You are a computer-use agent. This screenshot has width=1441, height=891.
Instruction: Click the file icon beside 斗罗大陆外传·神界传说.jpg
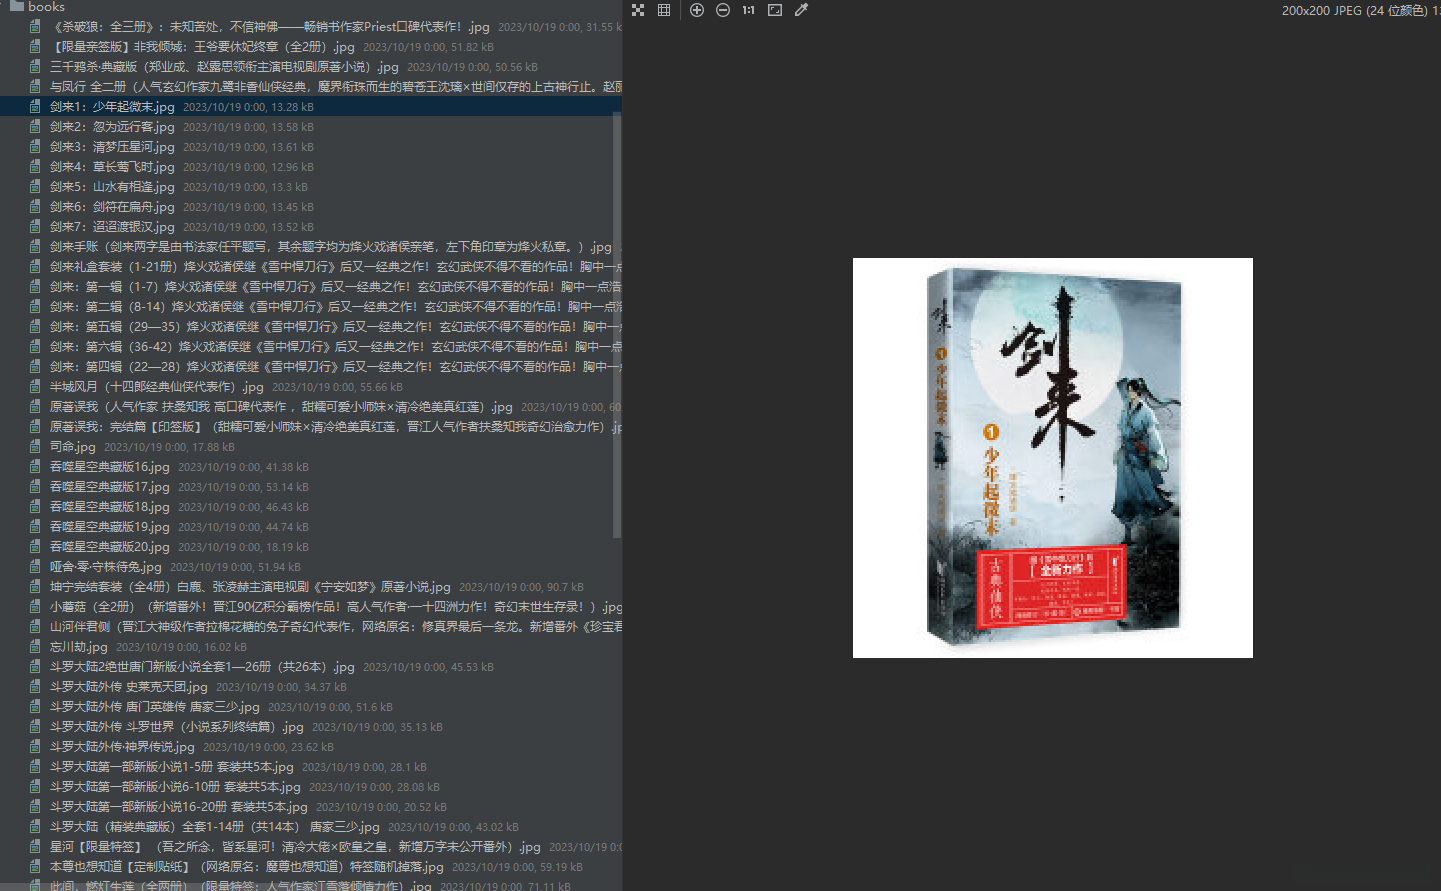point(35,747)
